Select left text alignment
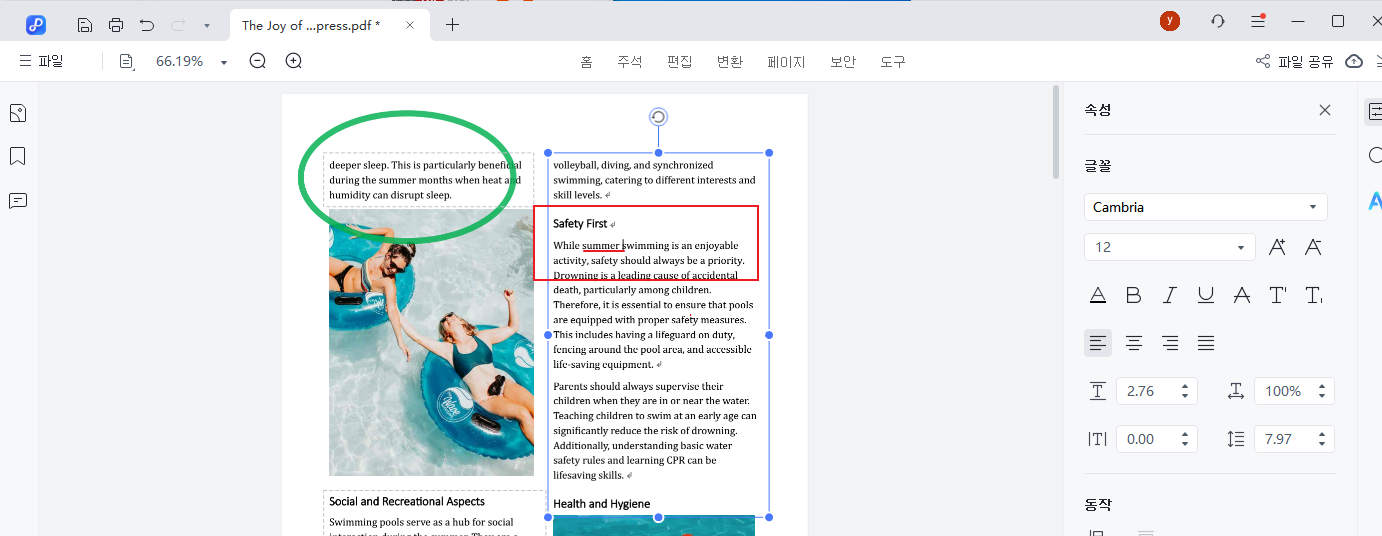This screenshot has width=1382, height=536. (1098, 343)
